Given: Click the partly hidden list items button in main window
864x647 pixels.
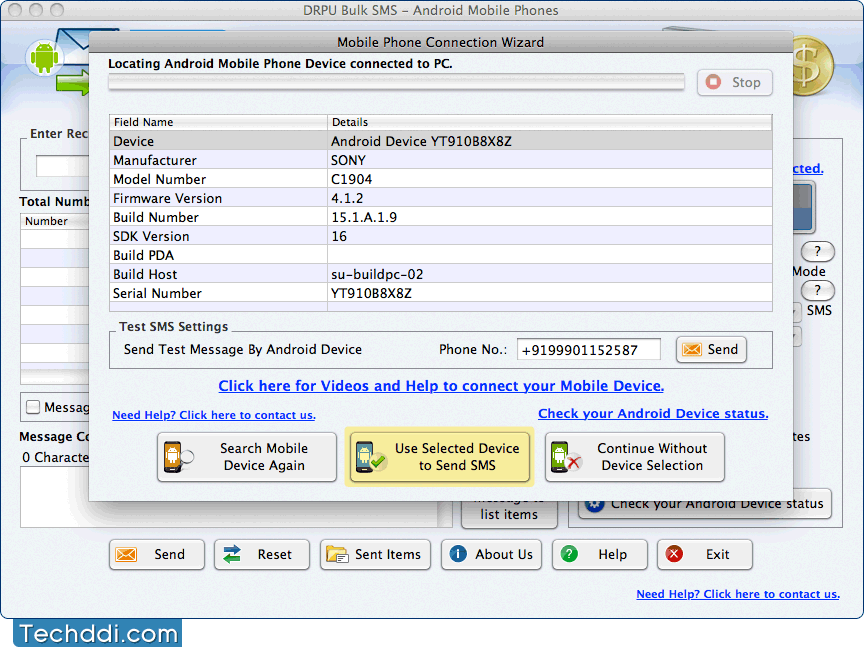Looking at the screenshot, I should 509,514.
